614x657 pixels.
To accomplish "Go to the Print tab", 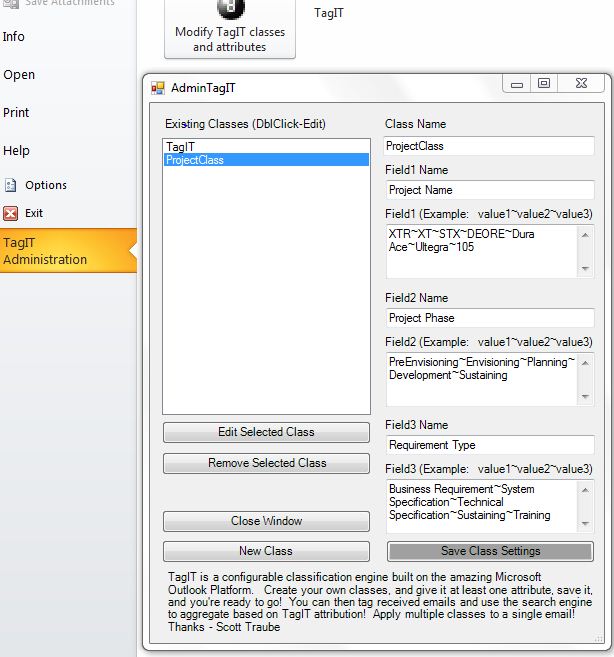I will tap(16, 112).
